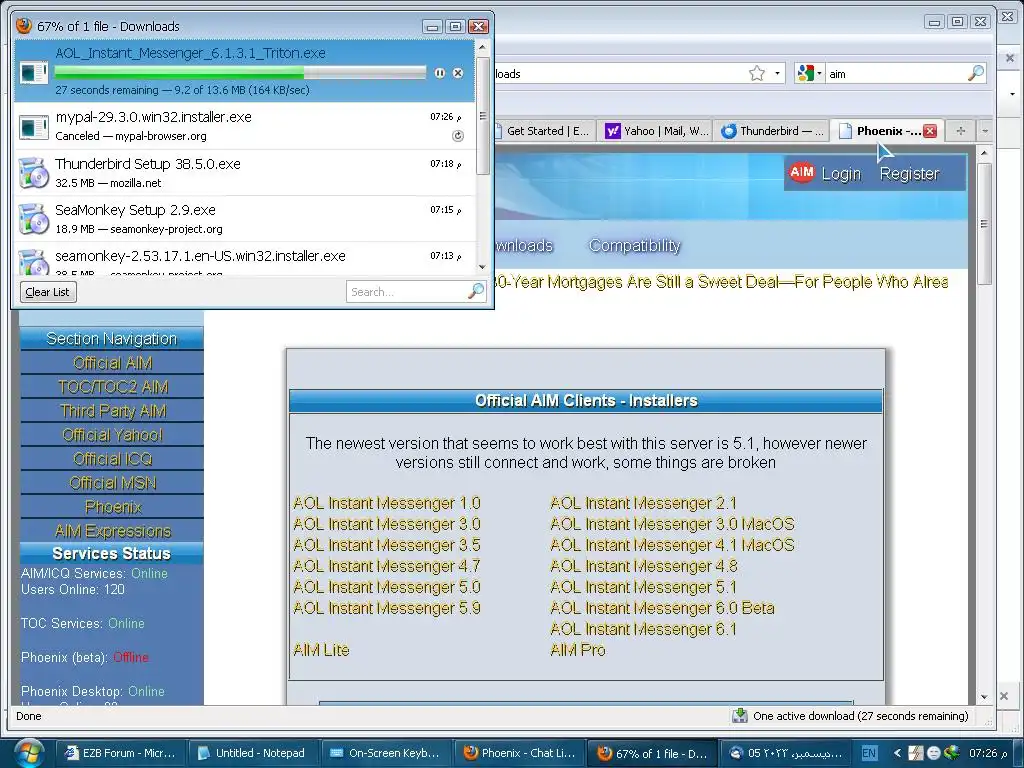Viewport: 1024px width, 768px height.
Task: Open the address bar history dropdown
Action: click(x=777, y=73)
